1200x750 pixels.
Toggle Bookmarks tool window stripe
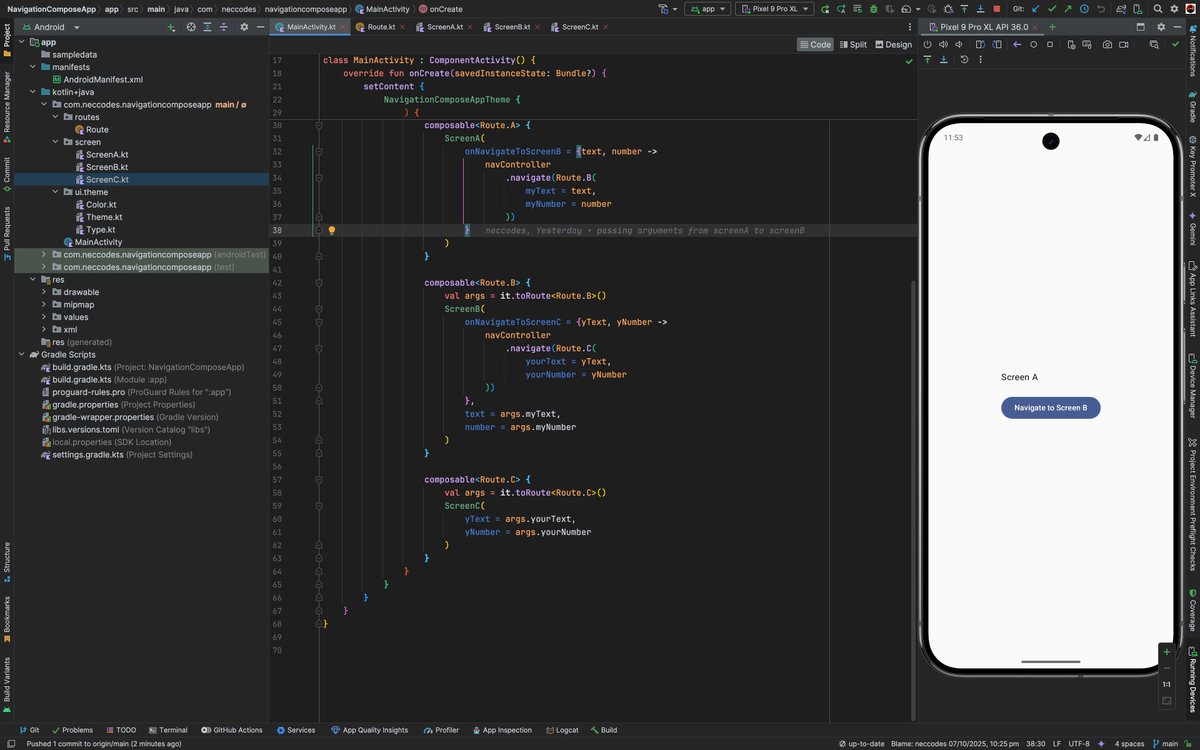pos(7,619)
